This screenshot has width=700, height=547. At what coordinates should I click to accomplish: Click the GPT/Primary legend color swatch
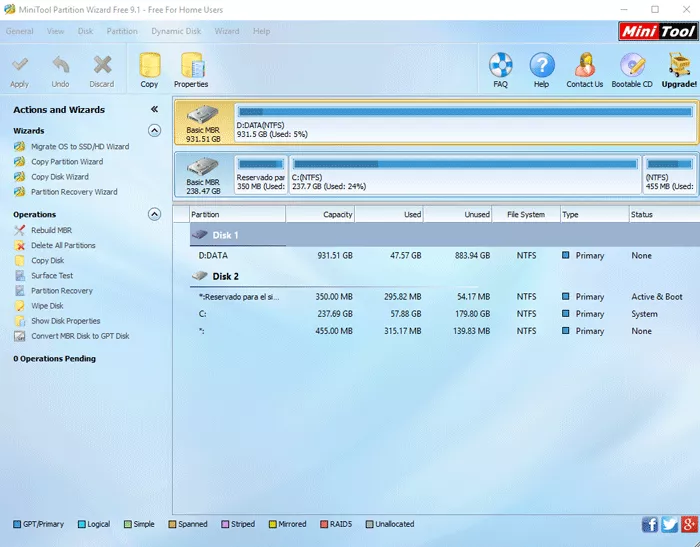tap(17, 524)
